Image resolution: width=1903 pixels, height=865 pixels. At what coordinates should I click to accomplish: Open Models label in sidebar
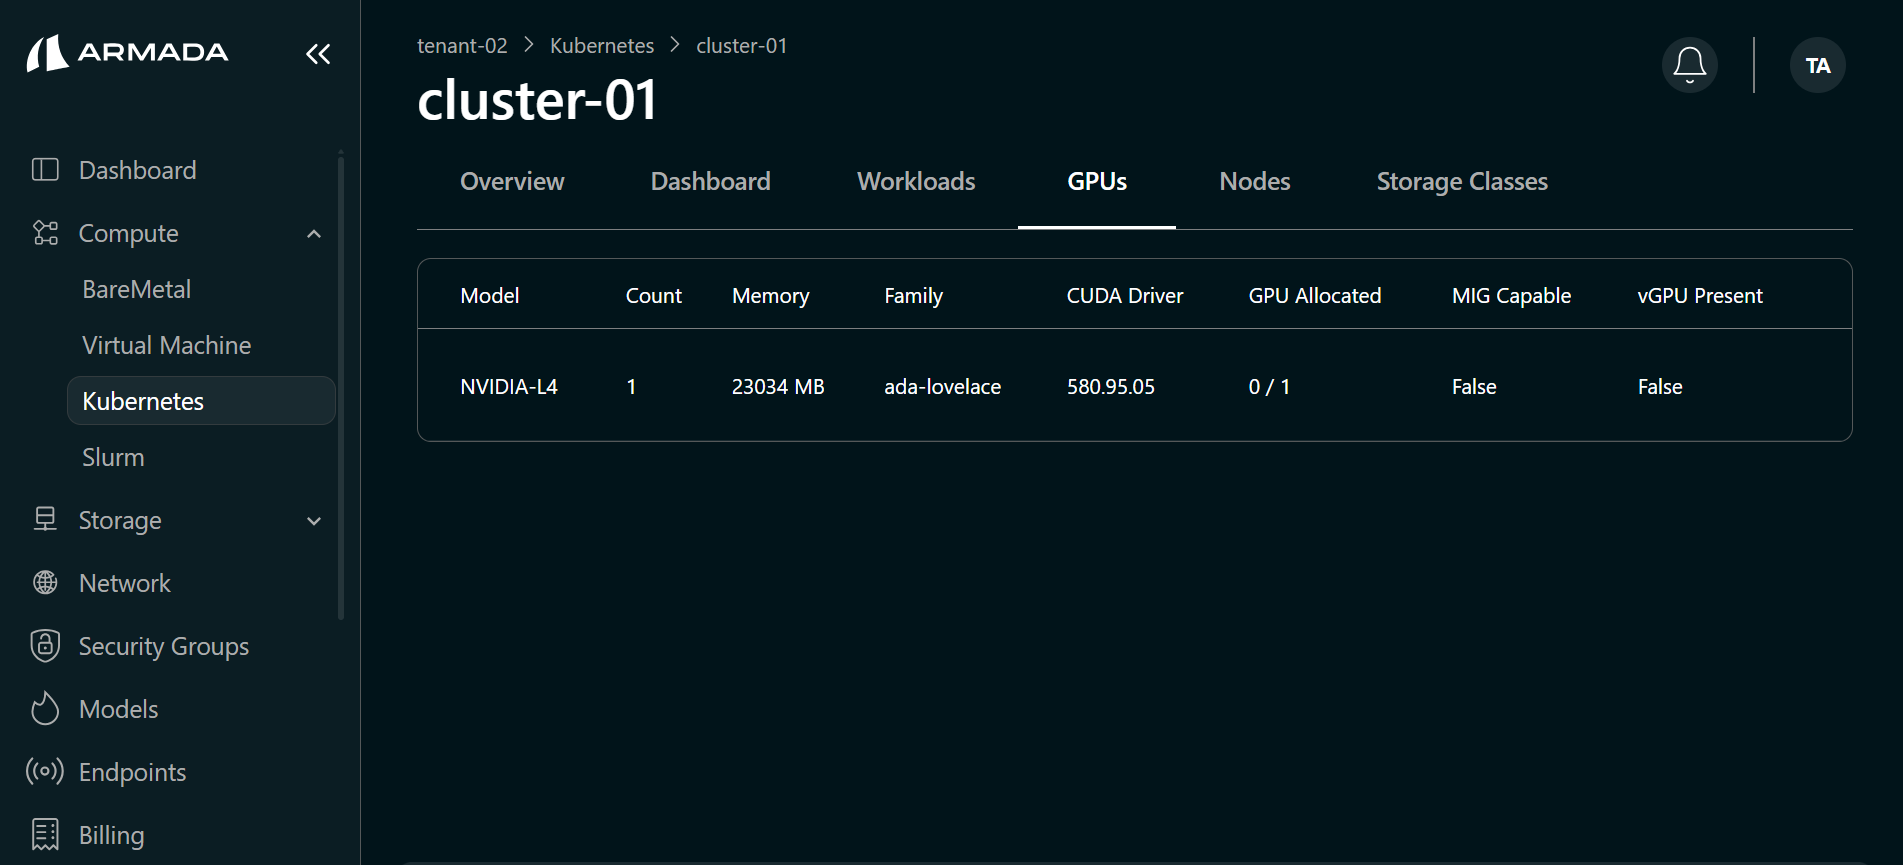pyautogui.click(x=119, y=709)
